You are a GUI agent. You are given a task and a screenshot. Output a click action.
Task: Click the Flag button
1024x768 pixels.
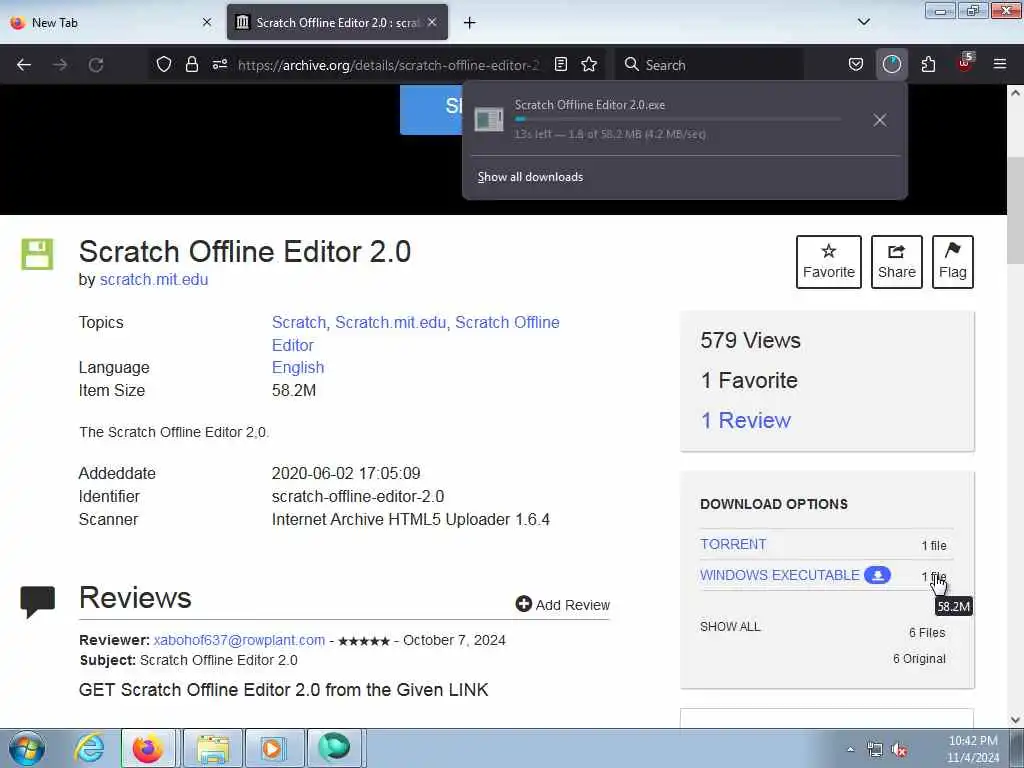(953, 262)
